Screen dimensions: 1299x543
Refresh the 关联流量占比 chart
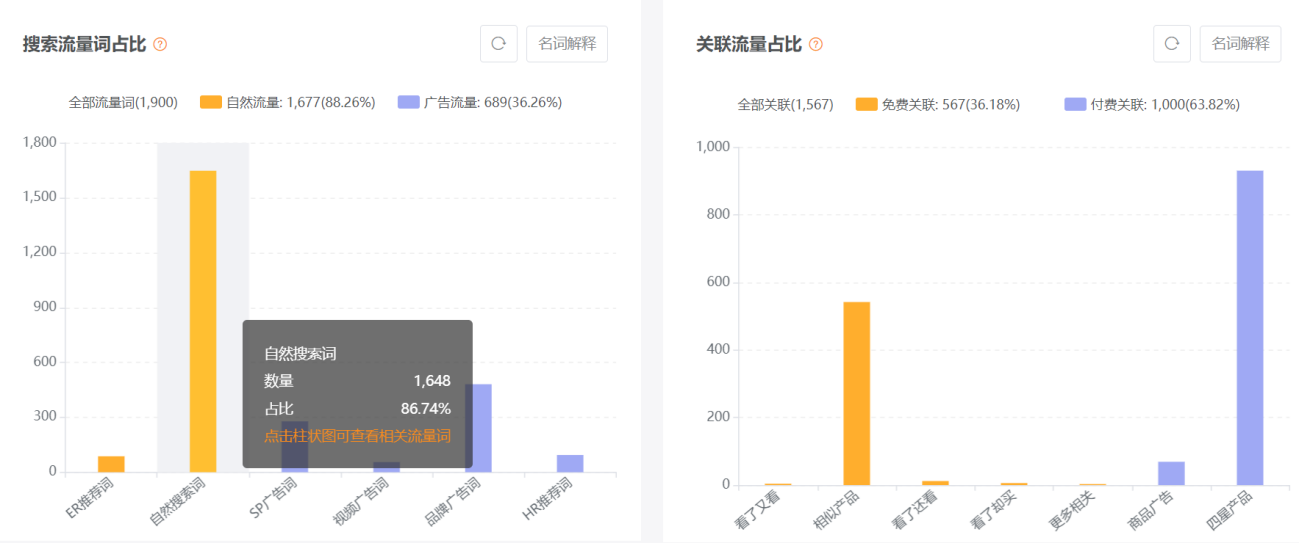tap(1172, 44)
